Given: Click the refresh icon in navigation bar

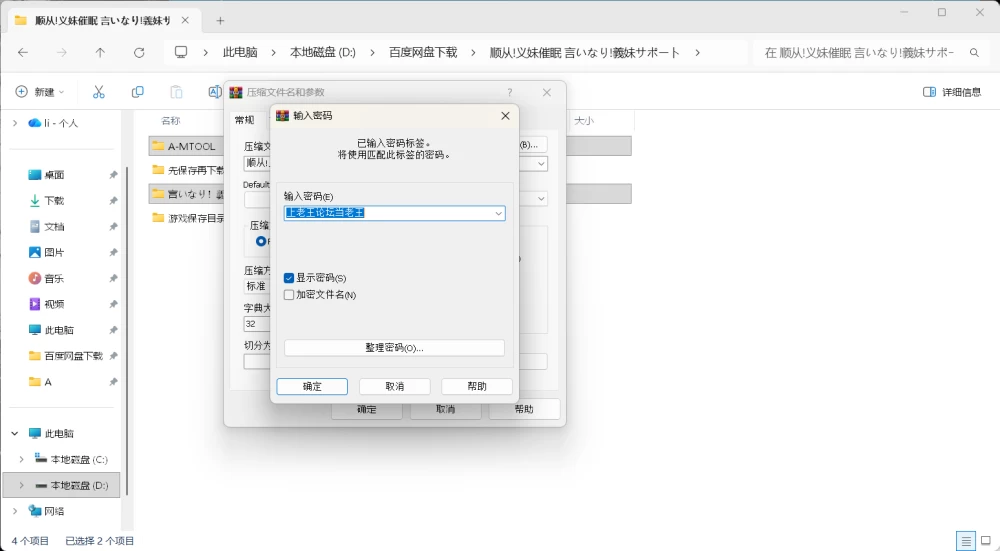Looking at the screenshot, I should tap(139, 53).
